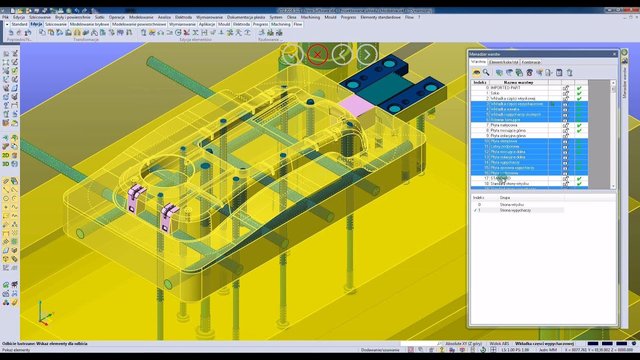
Task: Click the Indeks column header in layer list
Action: [x=480, y=82]
